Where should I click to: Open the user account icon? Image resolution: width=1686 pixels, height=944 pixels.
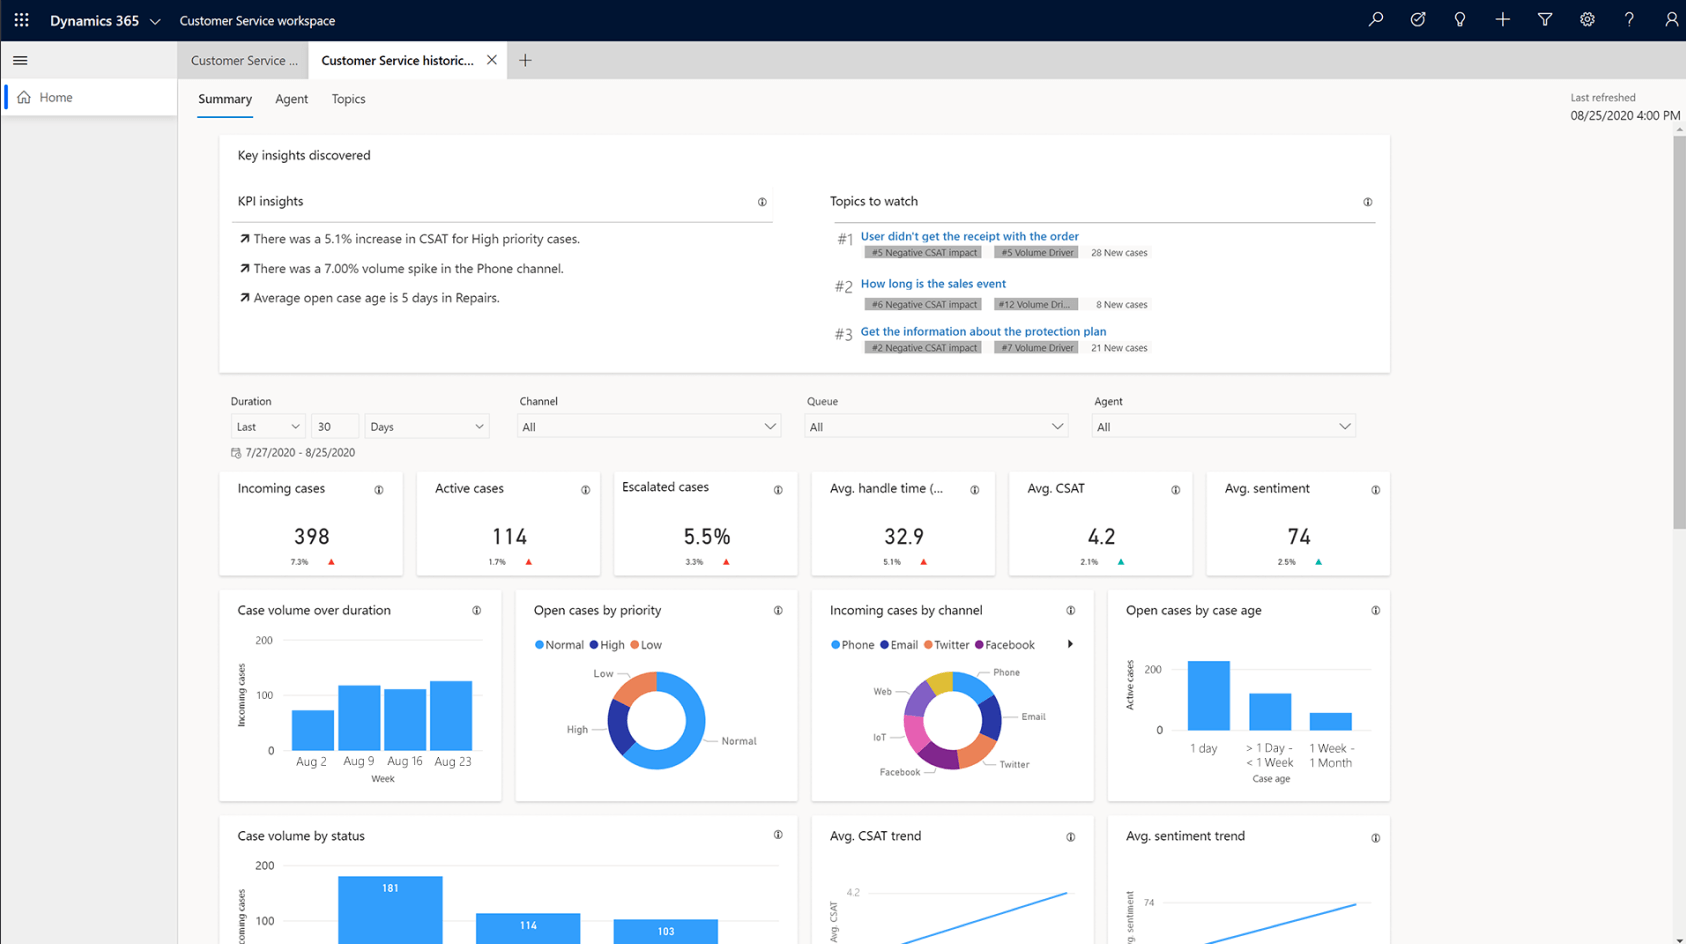[x=1671, y=19]
